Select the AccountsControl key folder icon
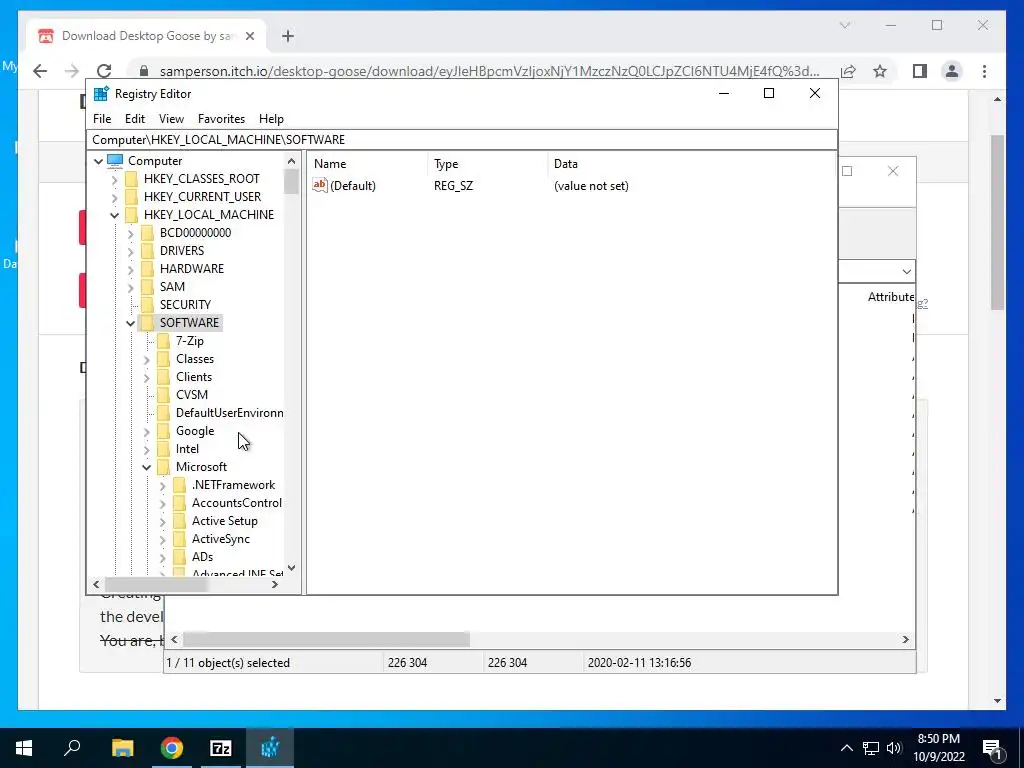 180,503
